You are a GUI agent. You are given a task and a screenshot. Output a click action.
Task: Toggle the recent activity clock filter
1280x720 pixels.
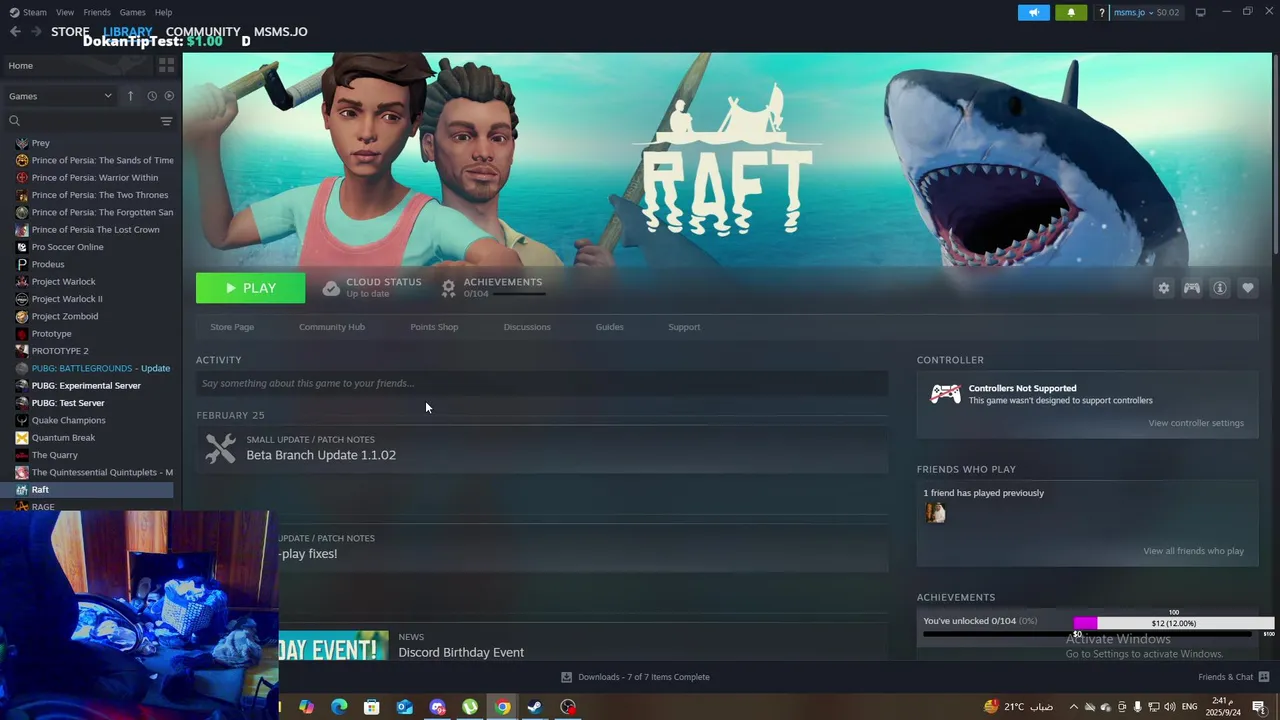[152, 96]
